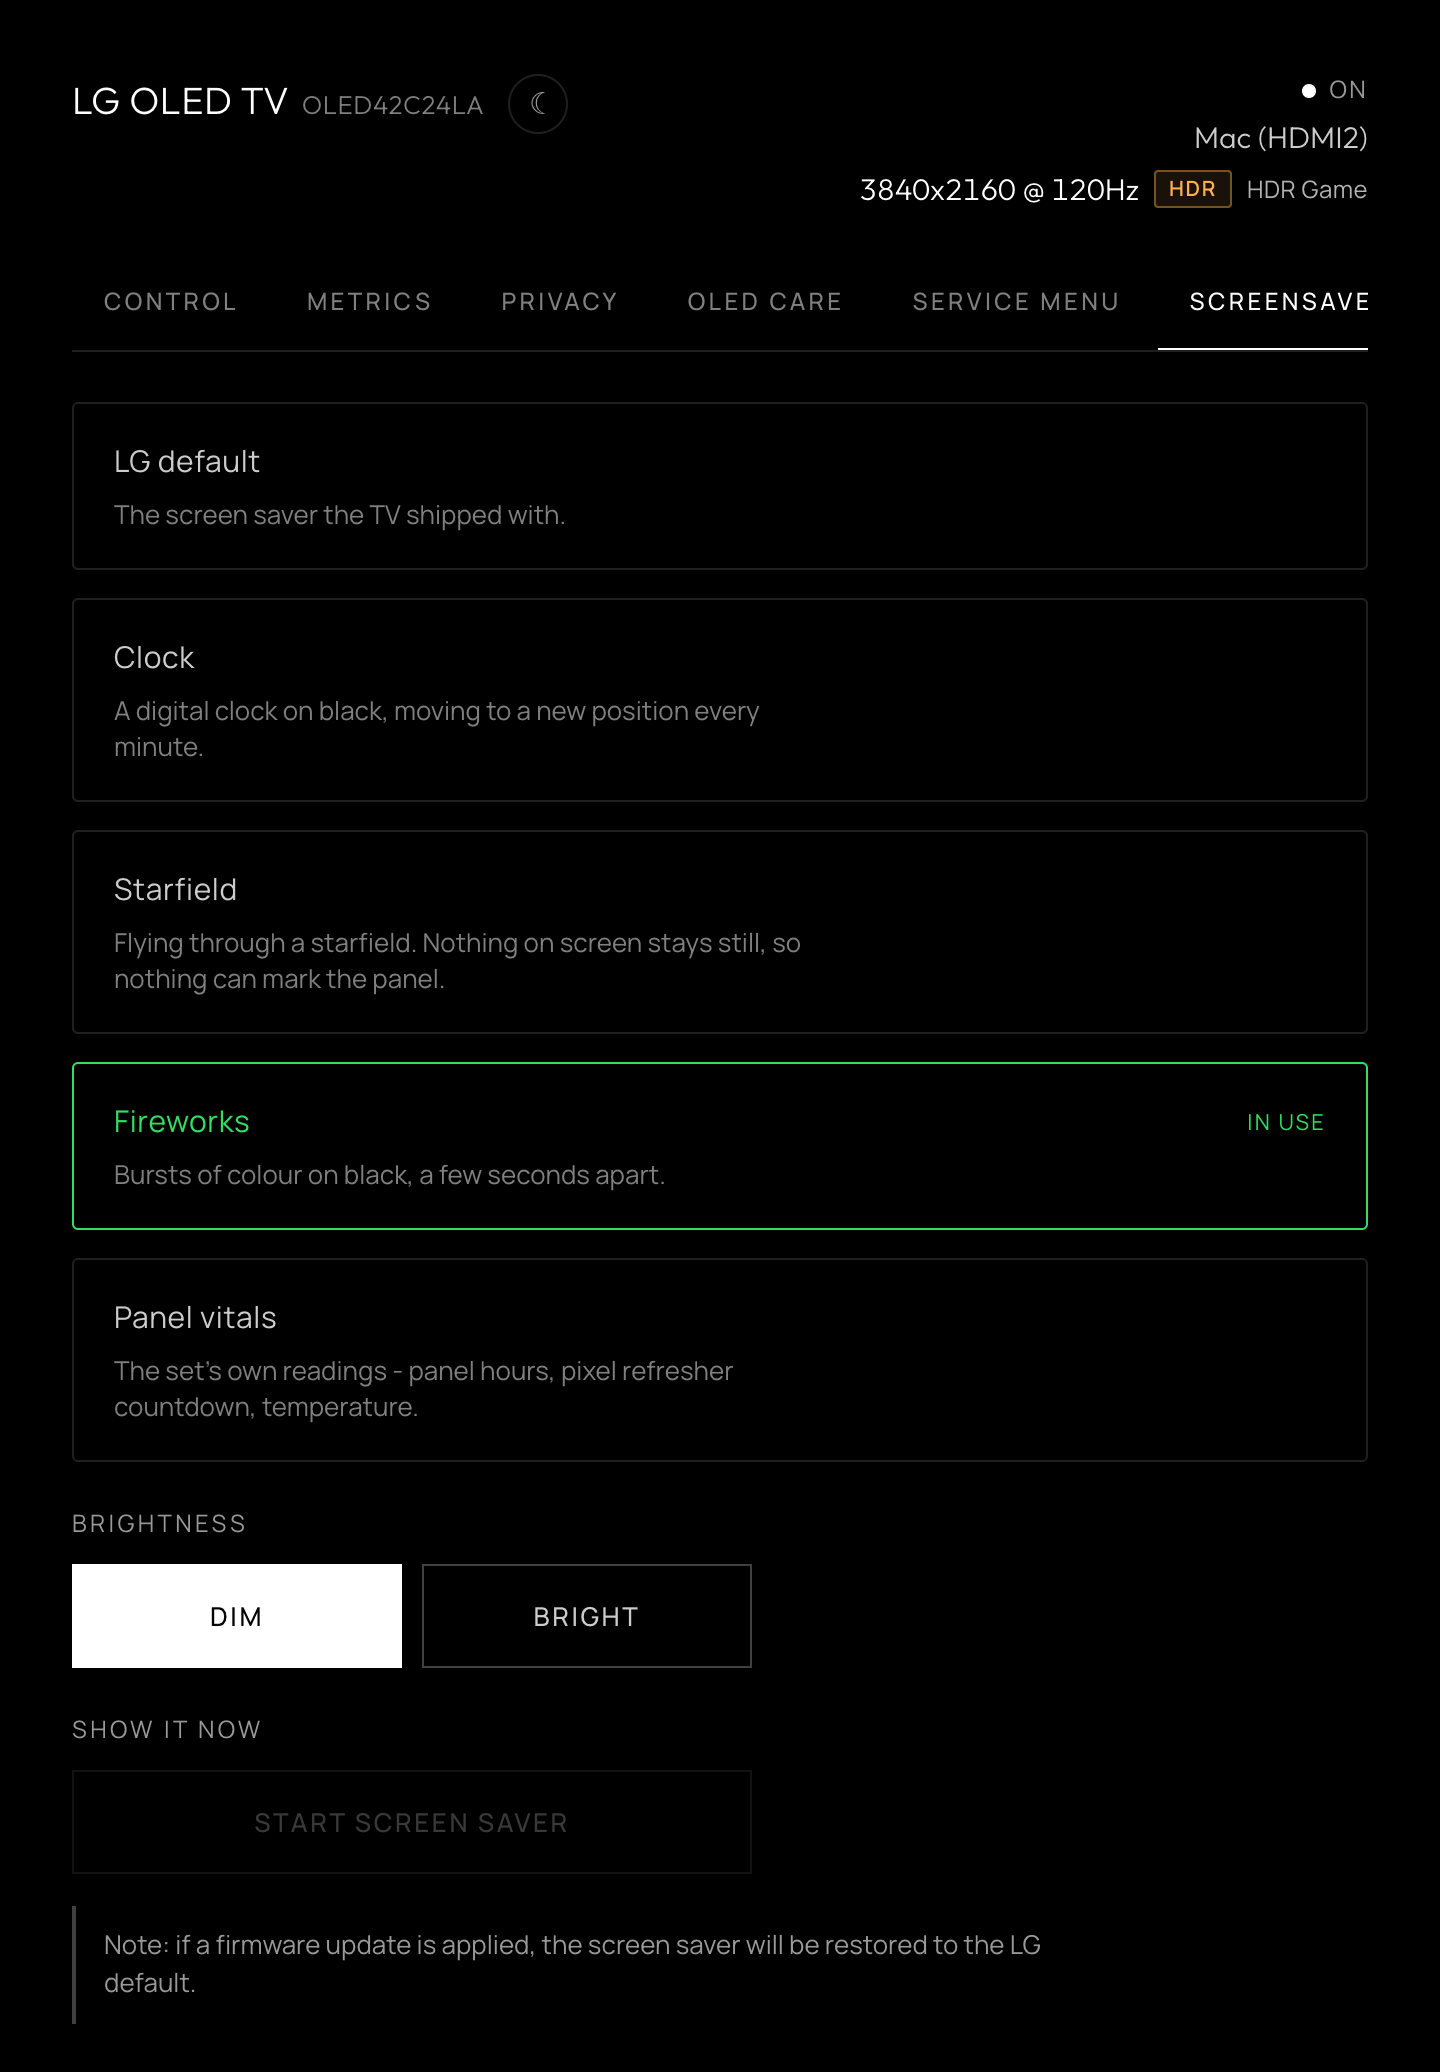Click the white ON status dot
The height and width of the screenshot is (2072, 1440).
(1308, 91)
